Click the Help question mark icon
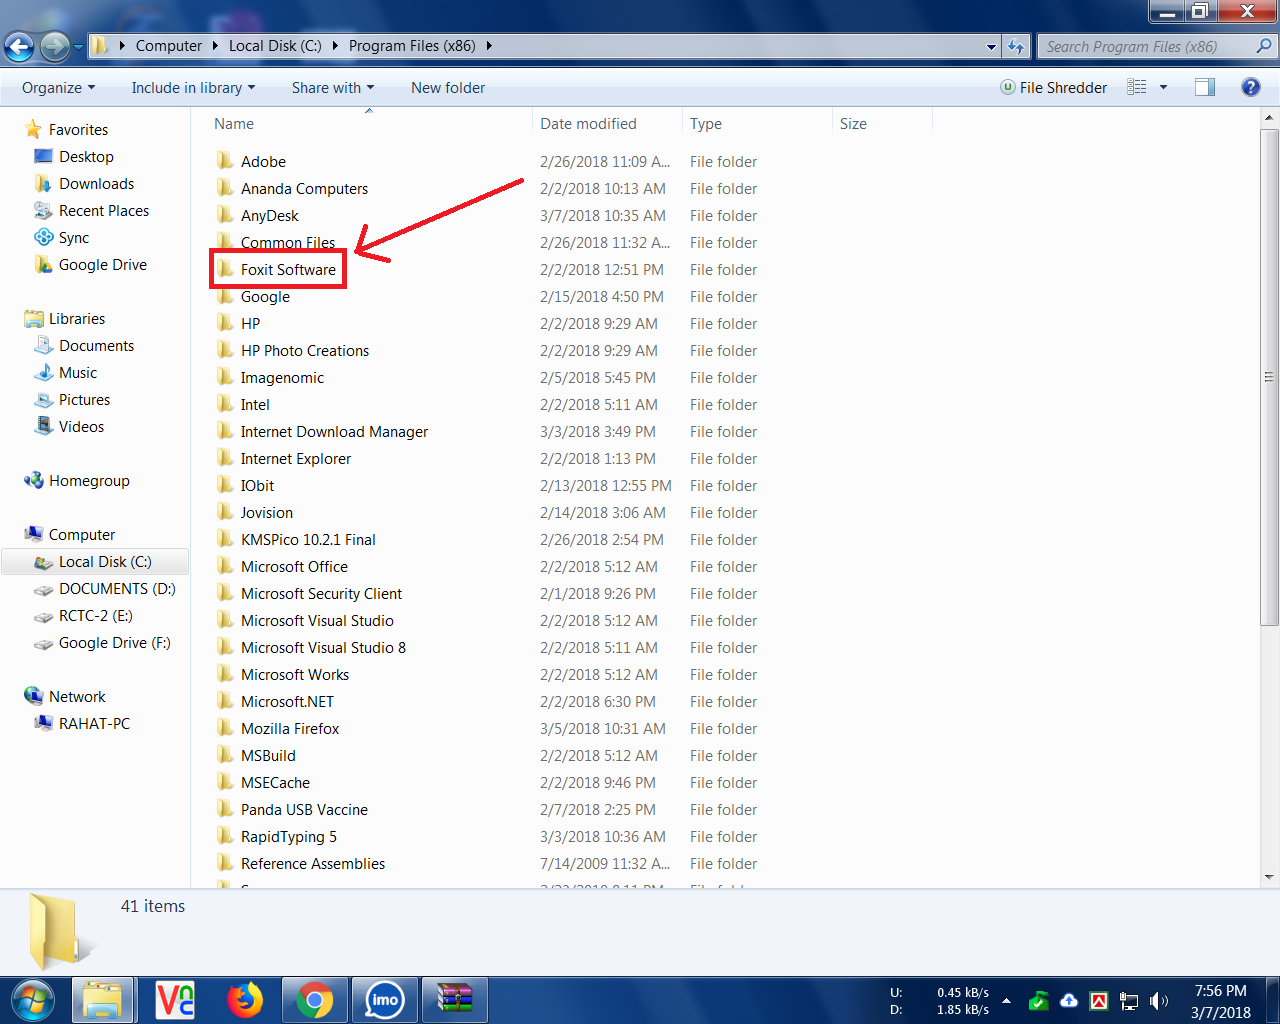1280x1024 pixels. [x=1250, y=88]
